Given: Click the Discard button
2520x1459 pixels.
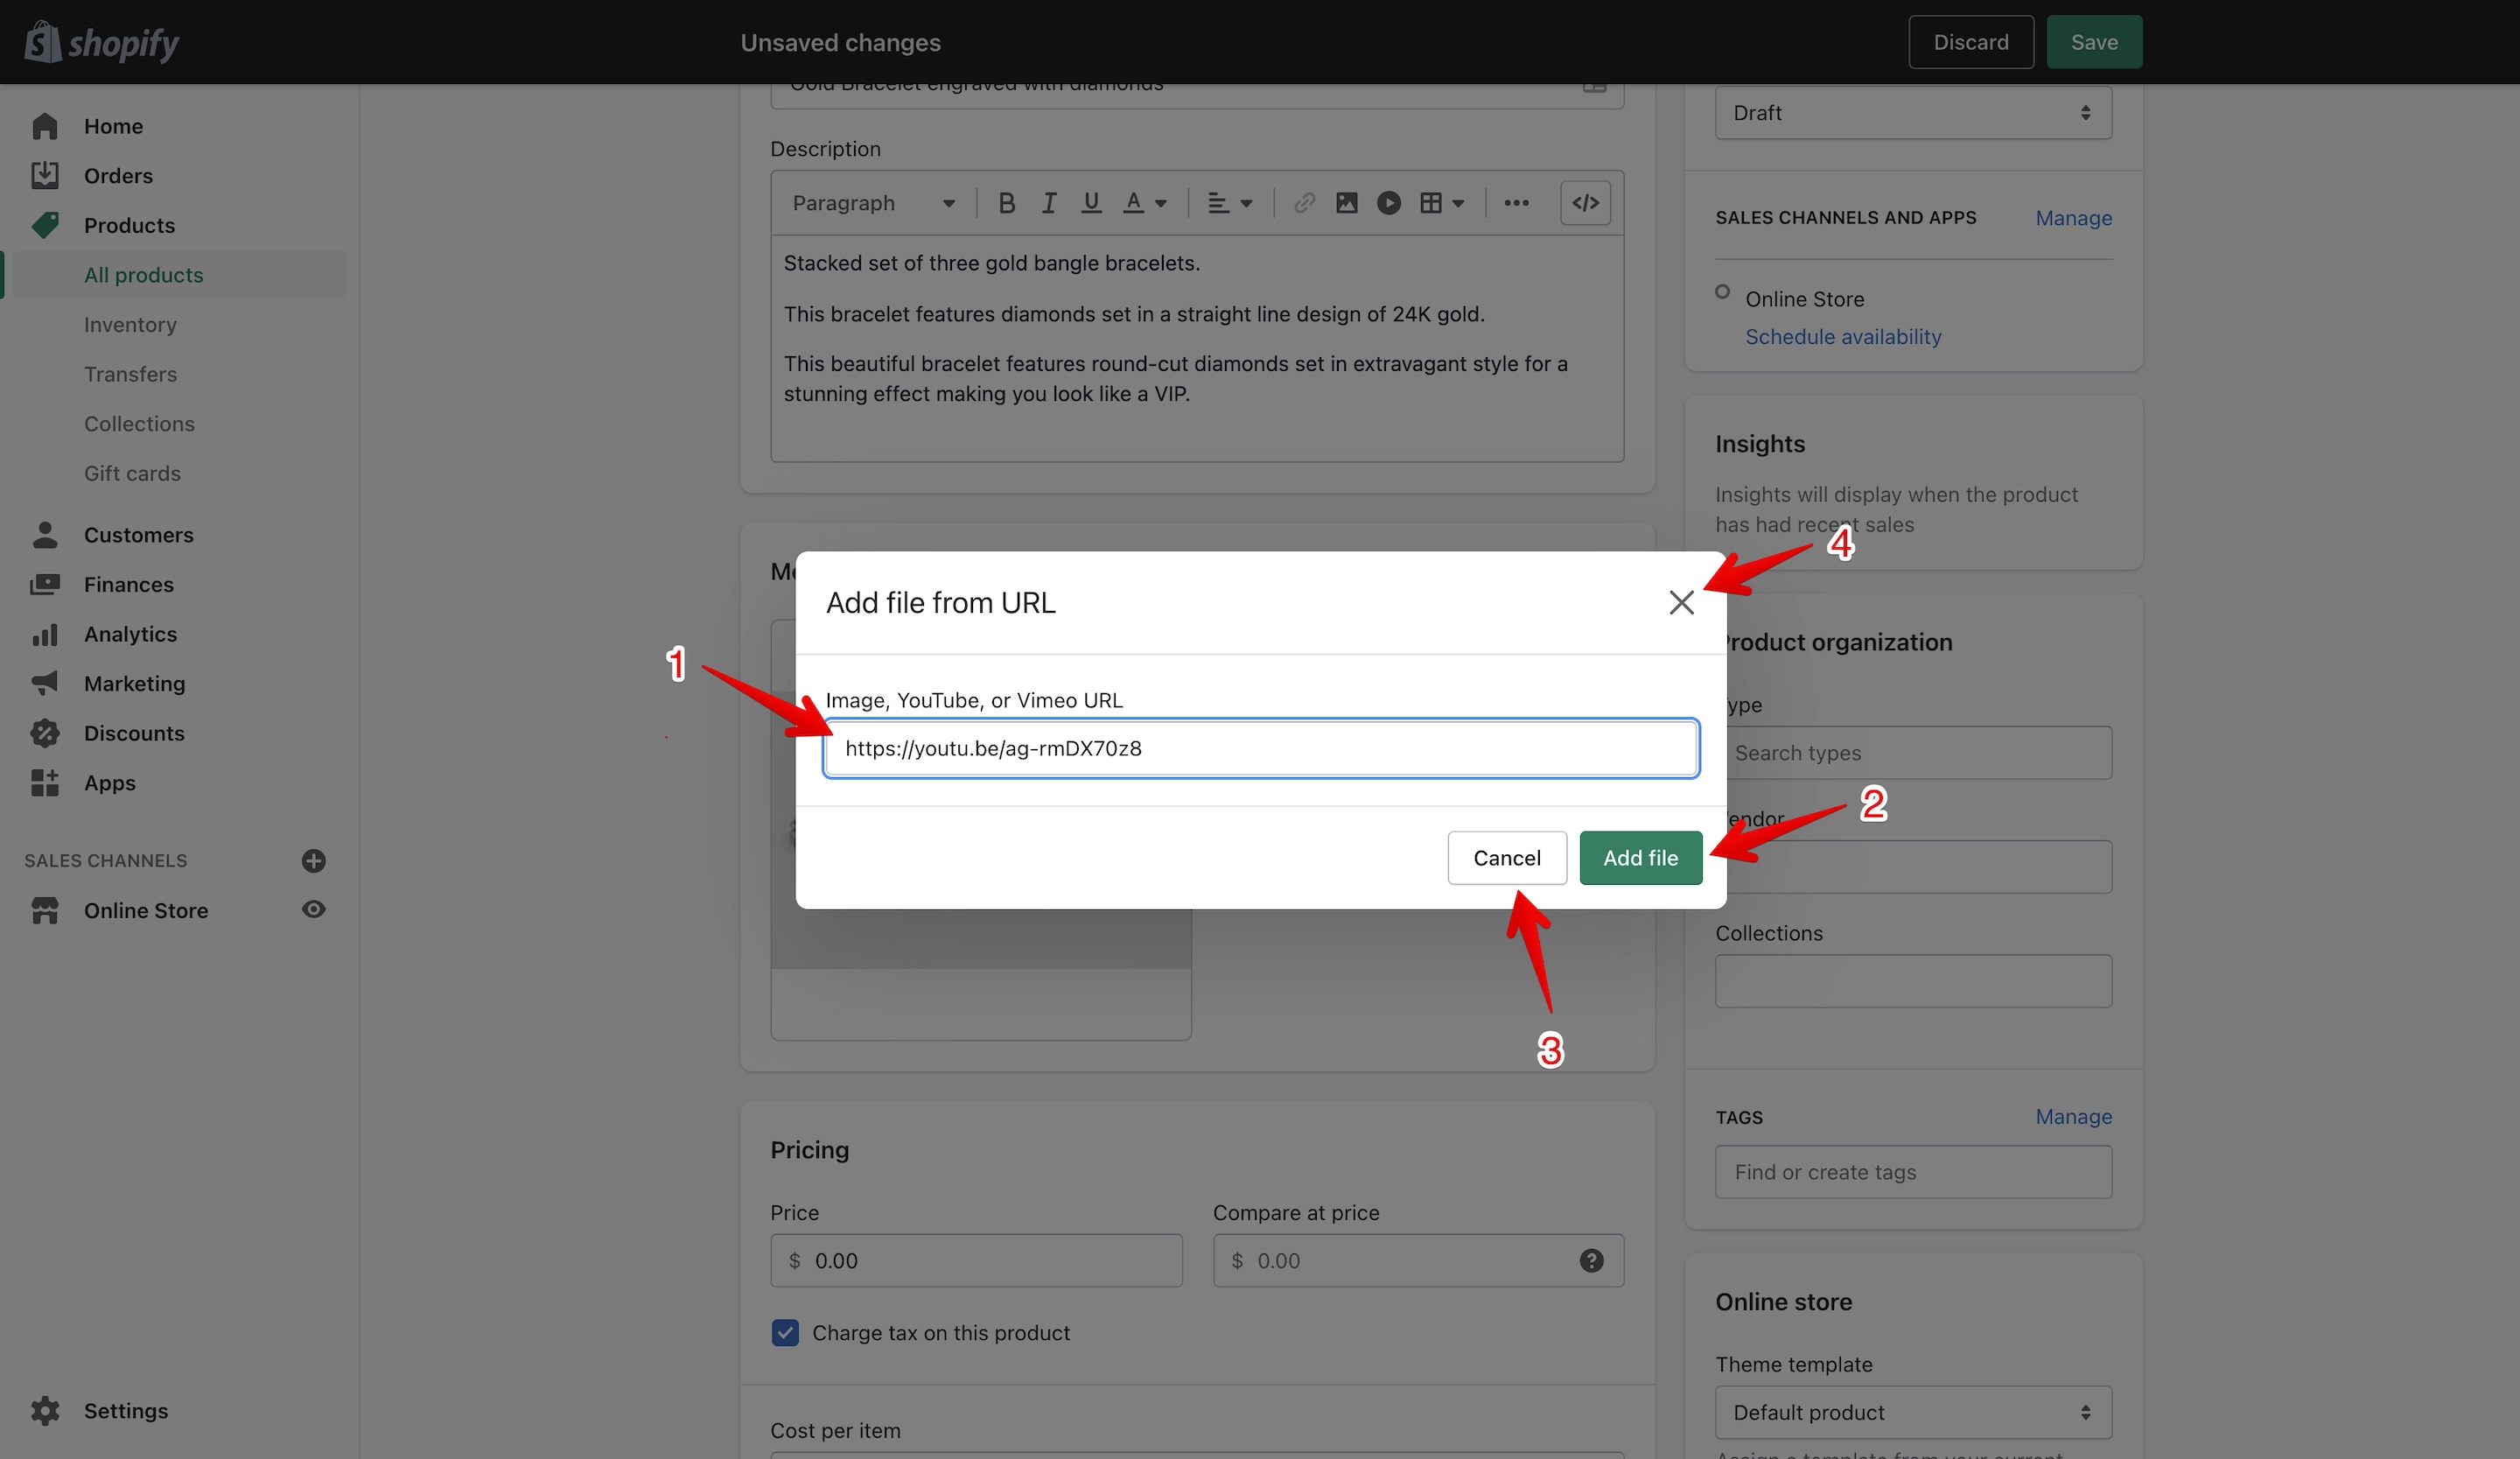Looking at the screenshot, I should pos(1970,42).
